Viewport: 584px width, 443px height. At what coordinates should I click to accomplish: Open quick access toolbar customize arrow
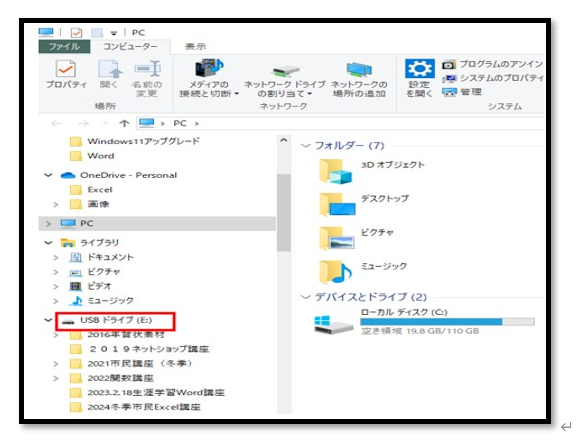[x=114, y=33]
